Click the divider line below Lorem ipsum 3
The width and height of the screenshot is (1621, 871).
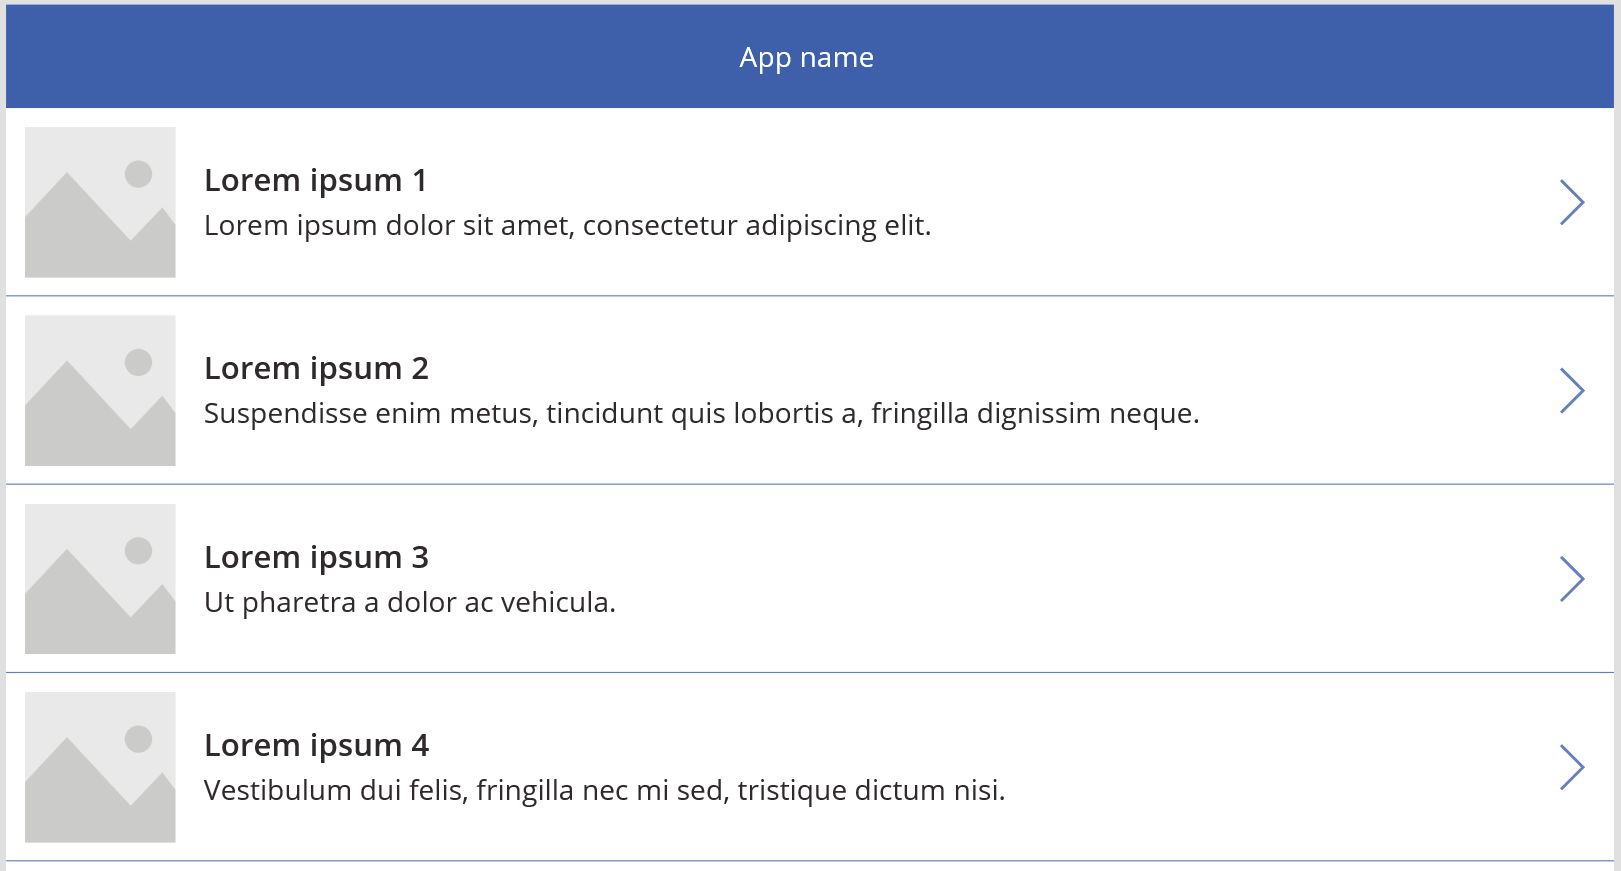coord(810,671)
